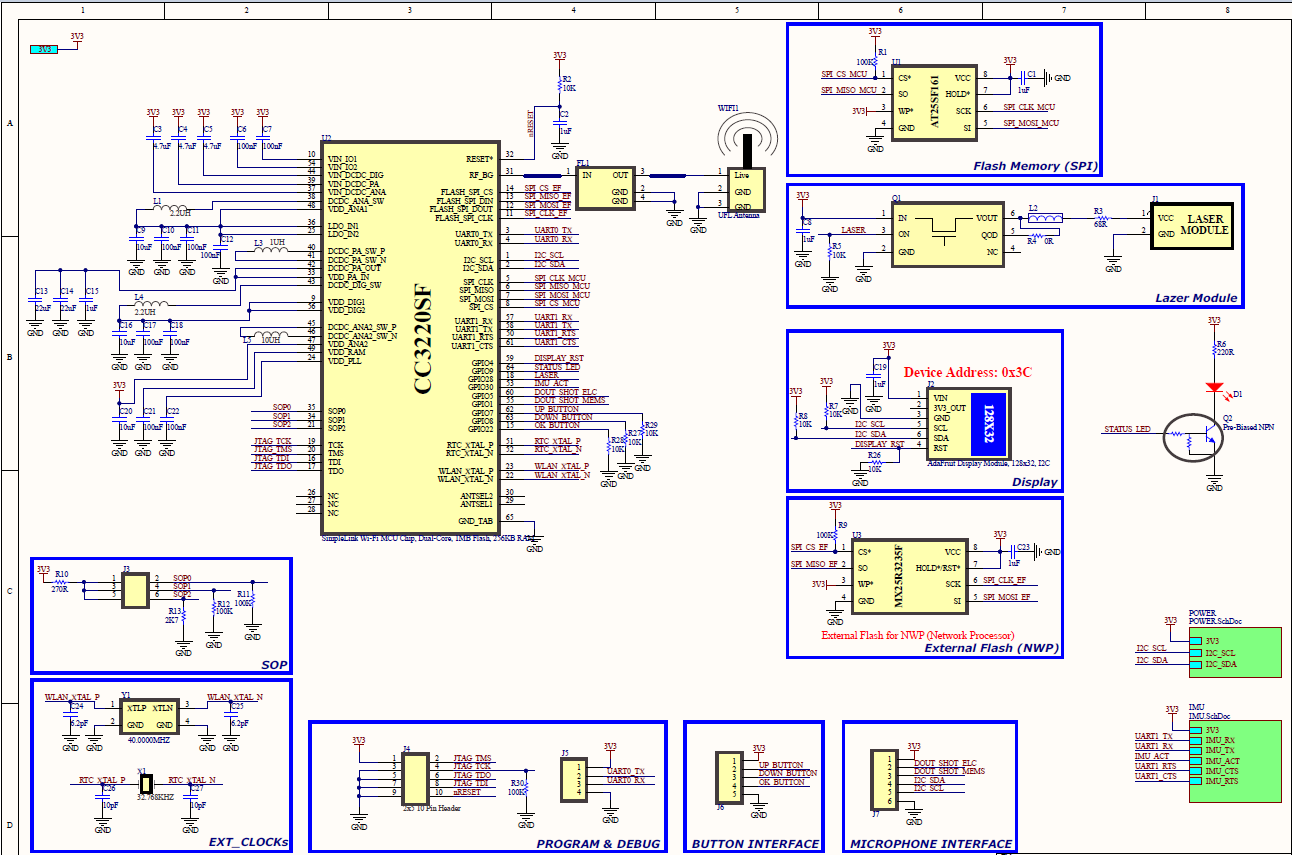The width and height of the screenshot is (1292, 855).
Task: Select the L4 2.2UH inductor symbol
Action: [x=151, y=302]
